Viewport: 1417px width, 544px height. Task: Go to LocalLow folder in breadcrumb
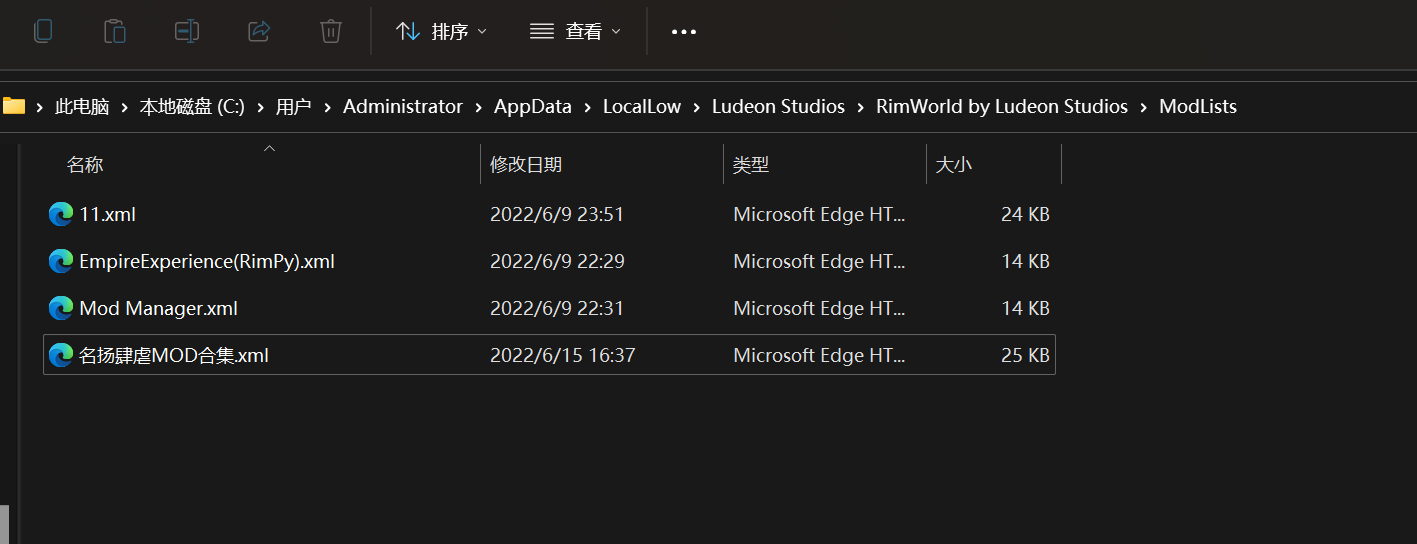click(642, 106)
